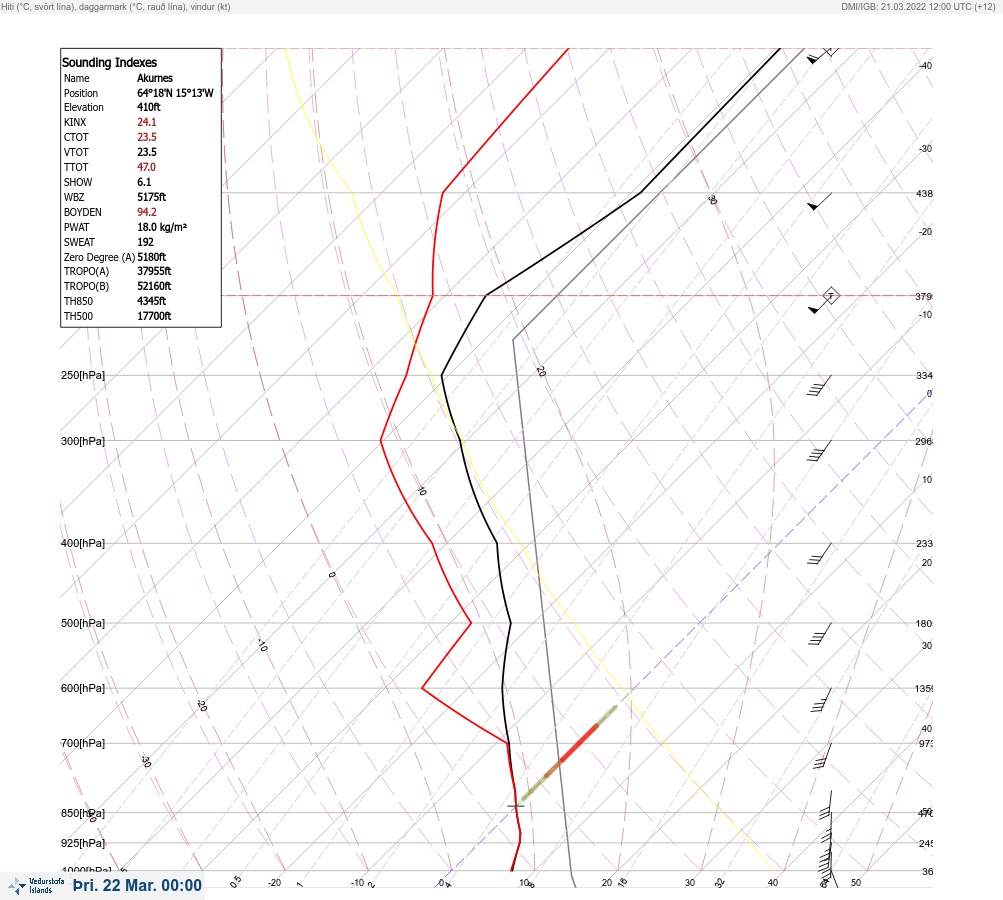The height and width of the screenshot is (900, 1003).
Task: Click the '600[hPa]' pressure label
Action: (83, 688)
